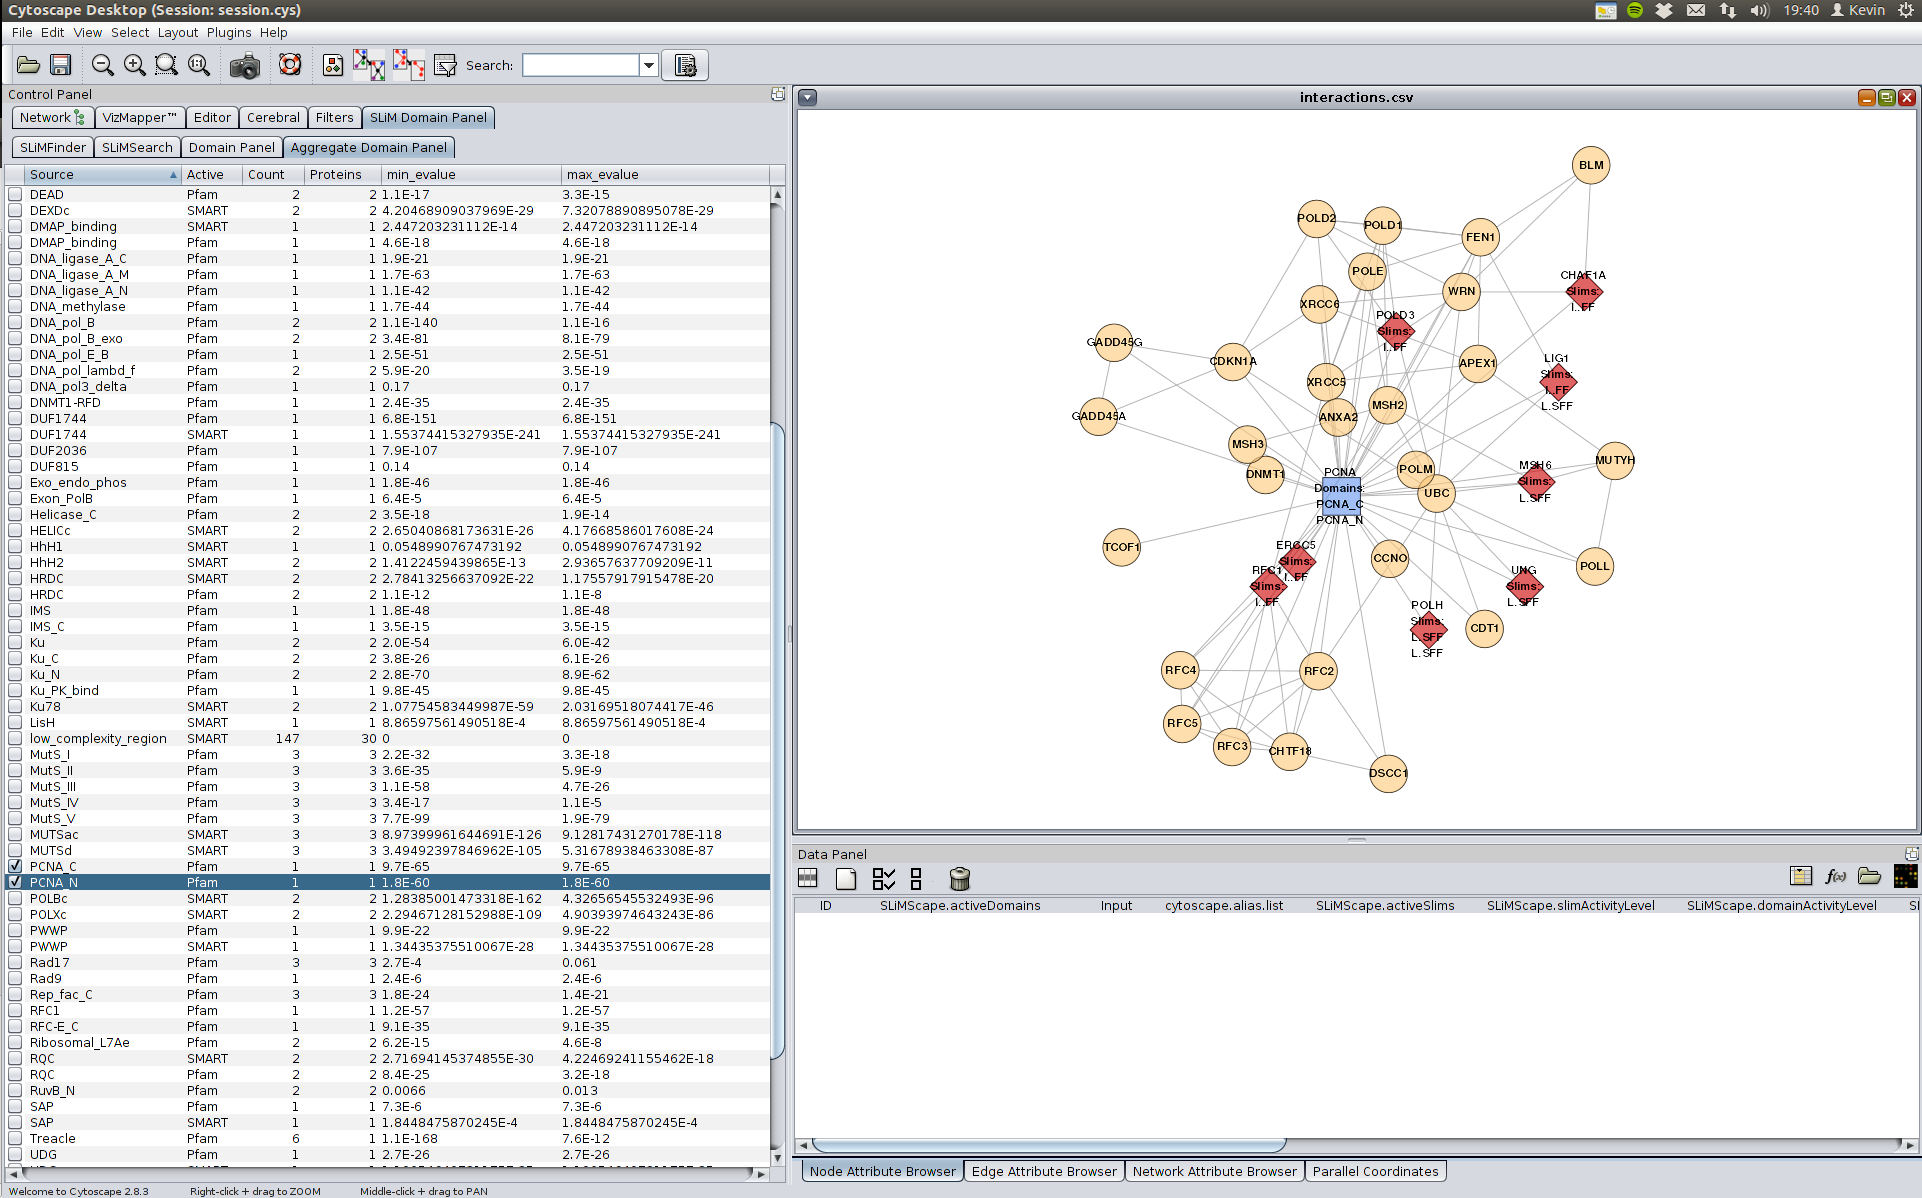Viewport: 1922px width, 1198px height.
Task: Open the Edge Attribute Browser tab
Action: [1043, 1171]
